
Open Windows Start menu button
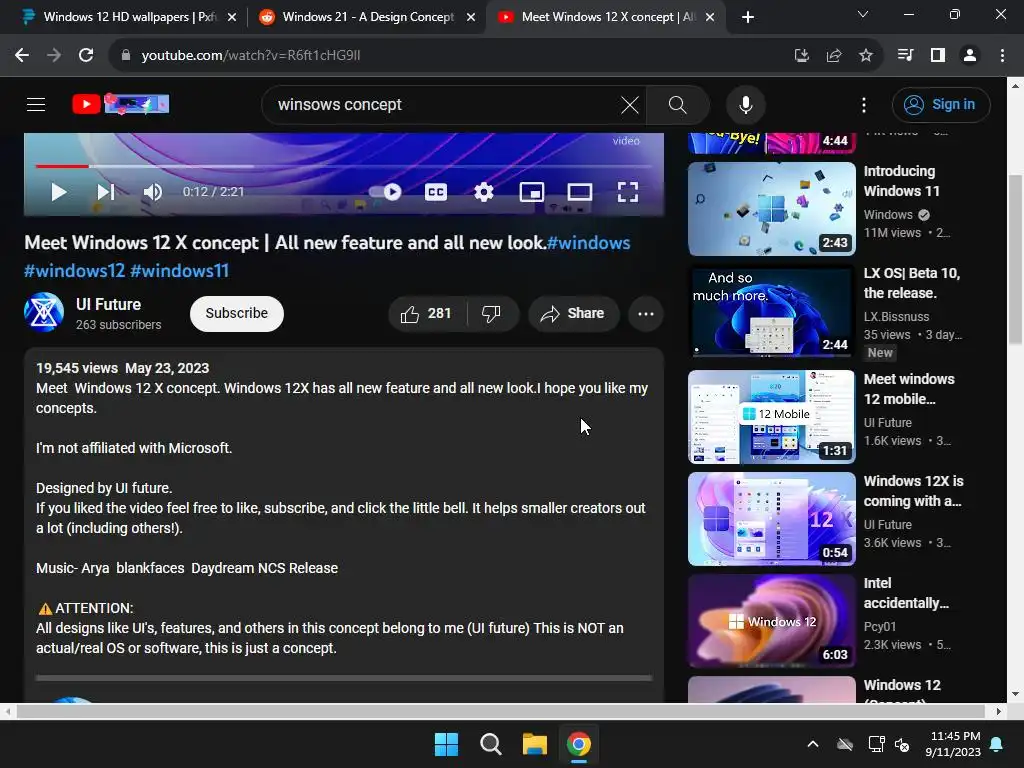click(x=447, y=744)
